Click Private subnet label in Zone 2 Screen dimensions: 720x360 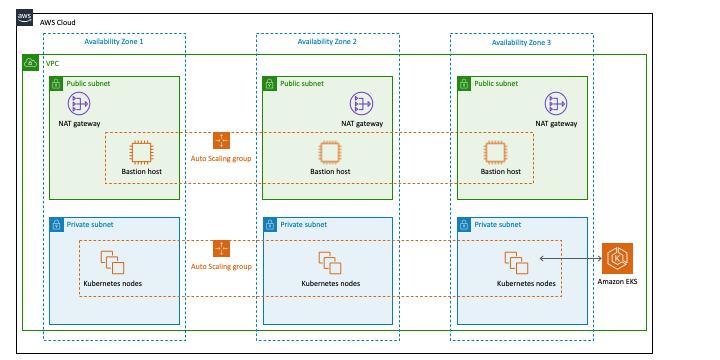(x=304, y=225)
